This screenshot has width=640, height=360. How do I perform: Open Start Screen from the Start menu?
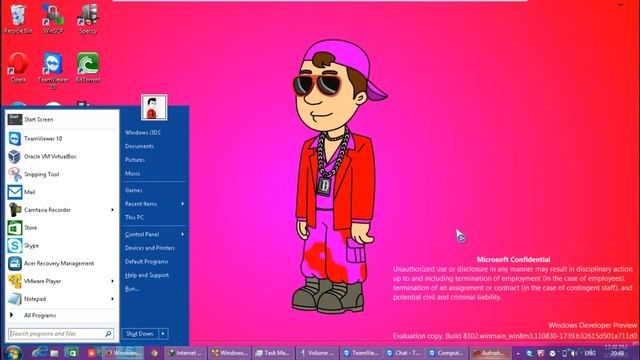pyautogui.click(x=62, y=120)
